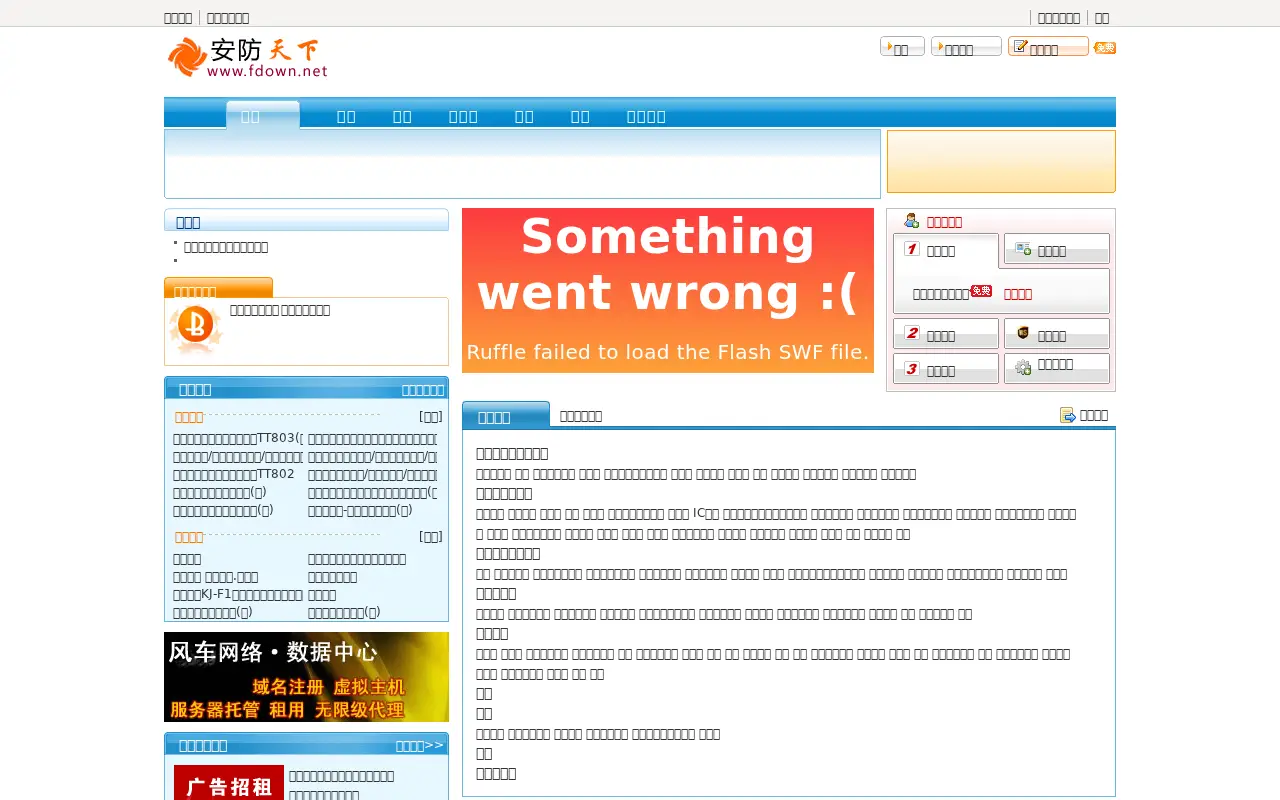Open the list entry containing KJ-F1

238,594
